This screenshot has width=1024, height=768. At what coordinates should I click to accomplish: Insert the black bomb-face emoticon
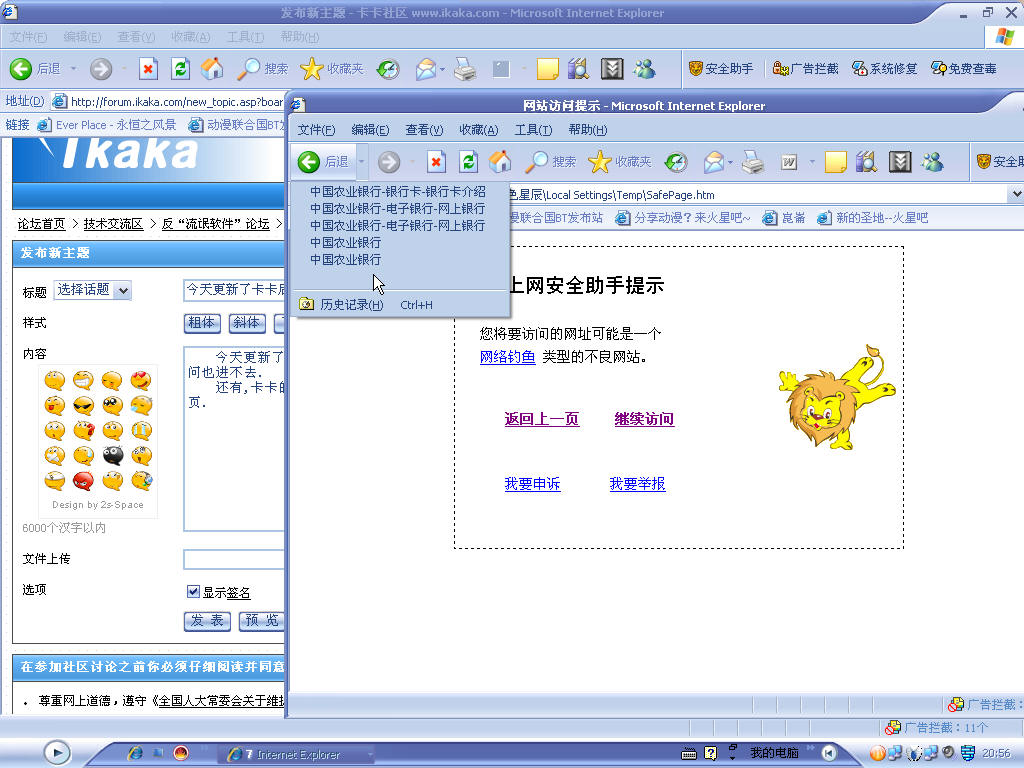pos(112,455)
